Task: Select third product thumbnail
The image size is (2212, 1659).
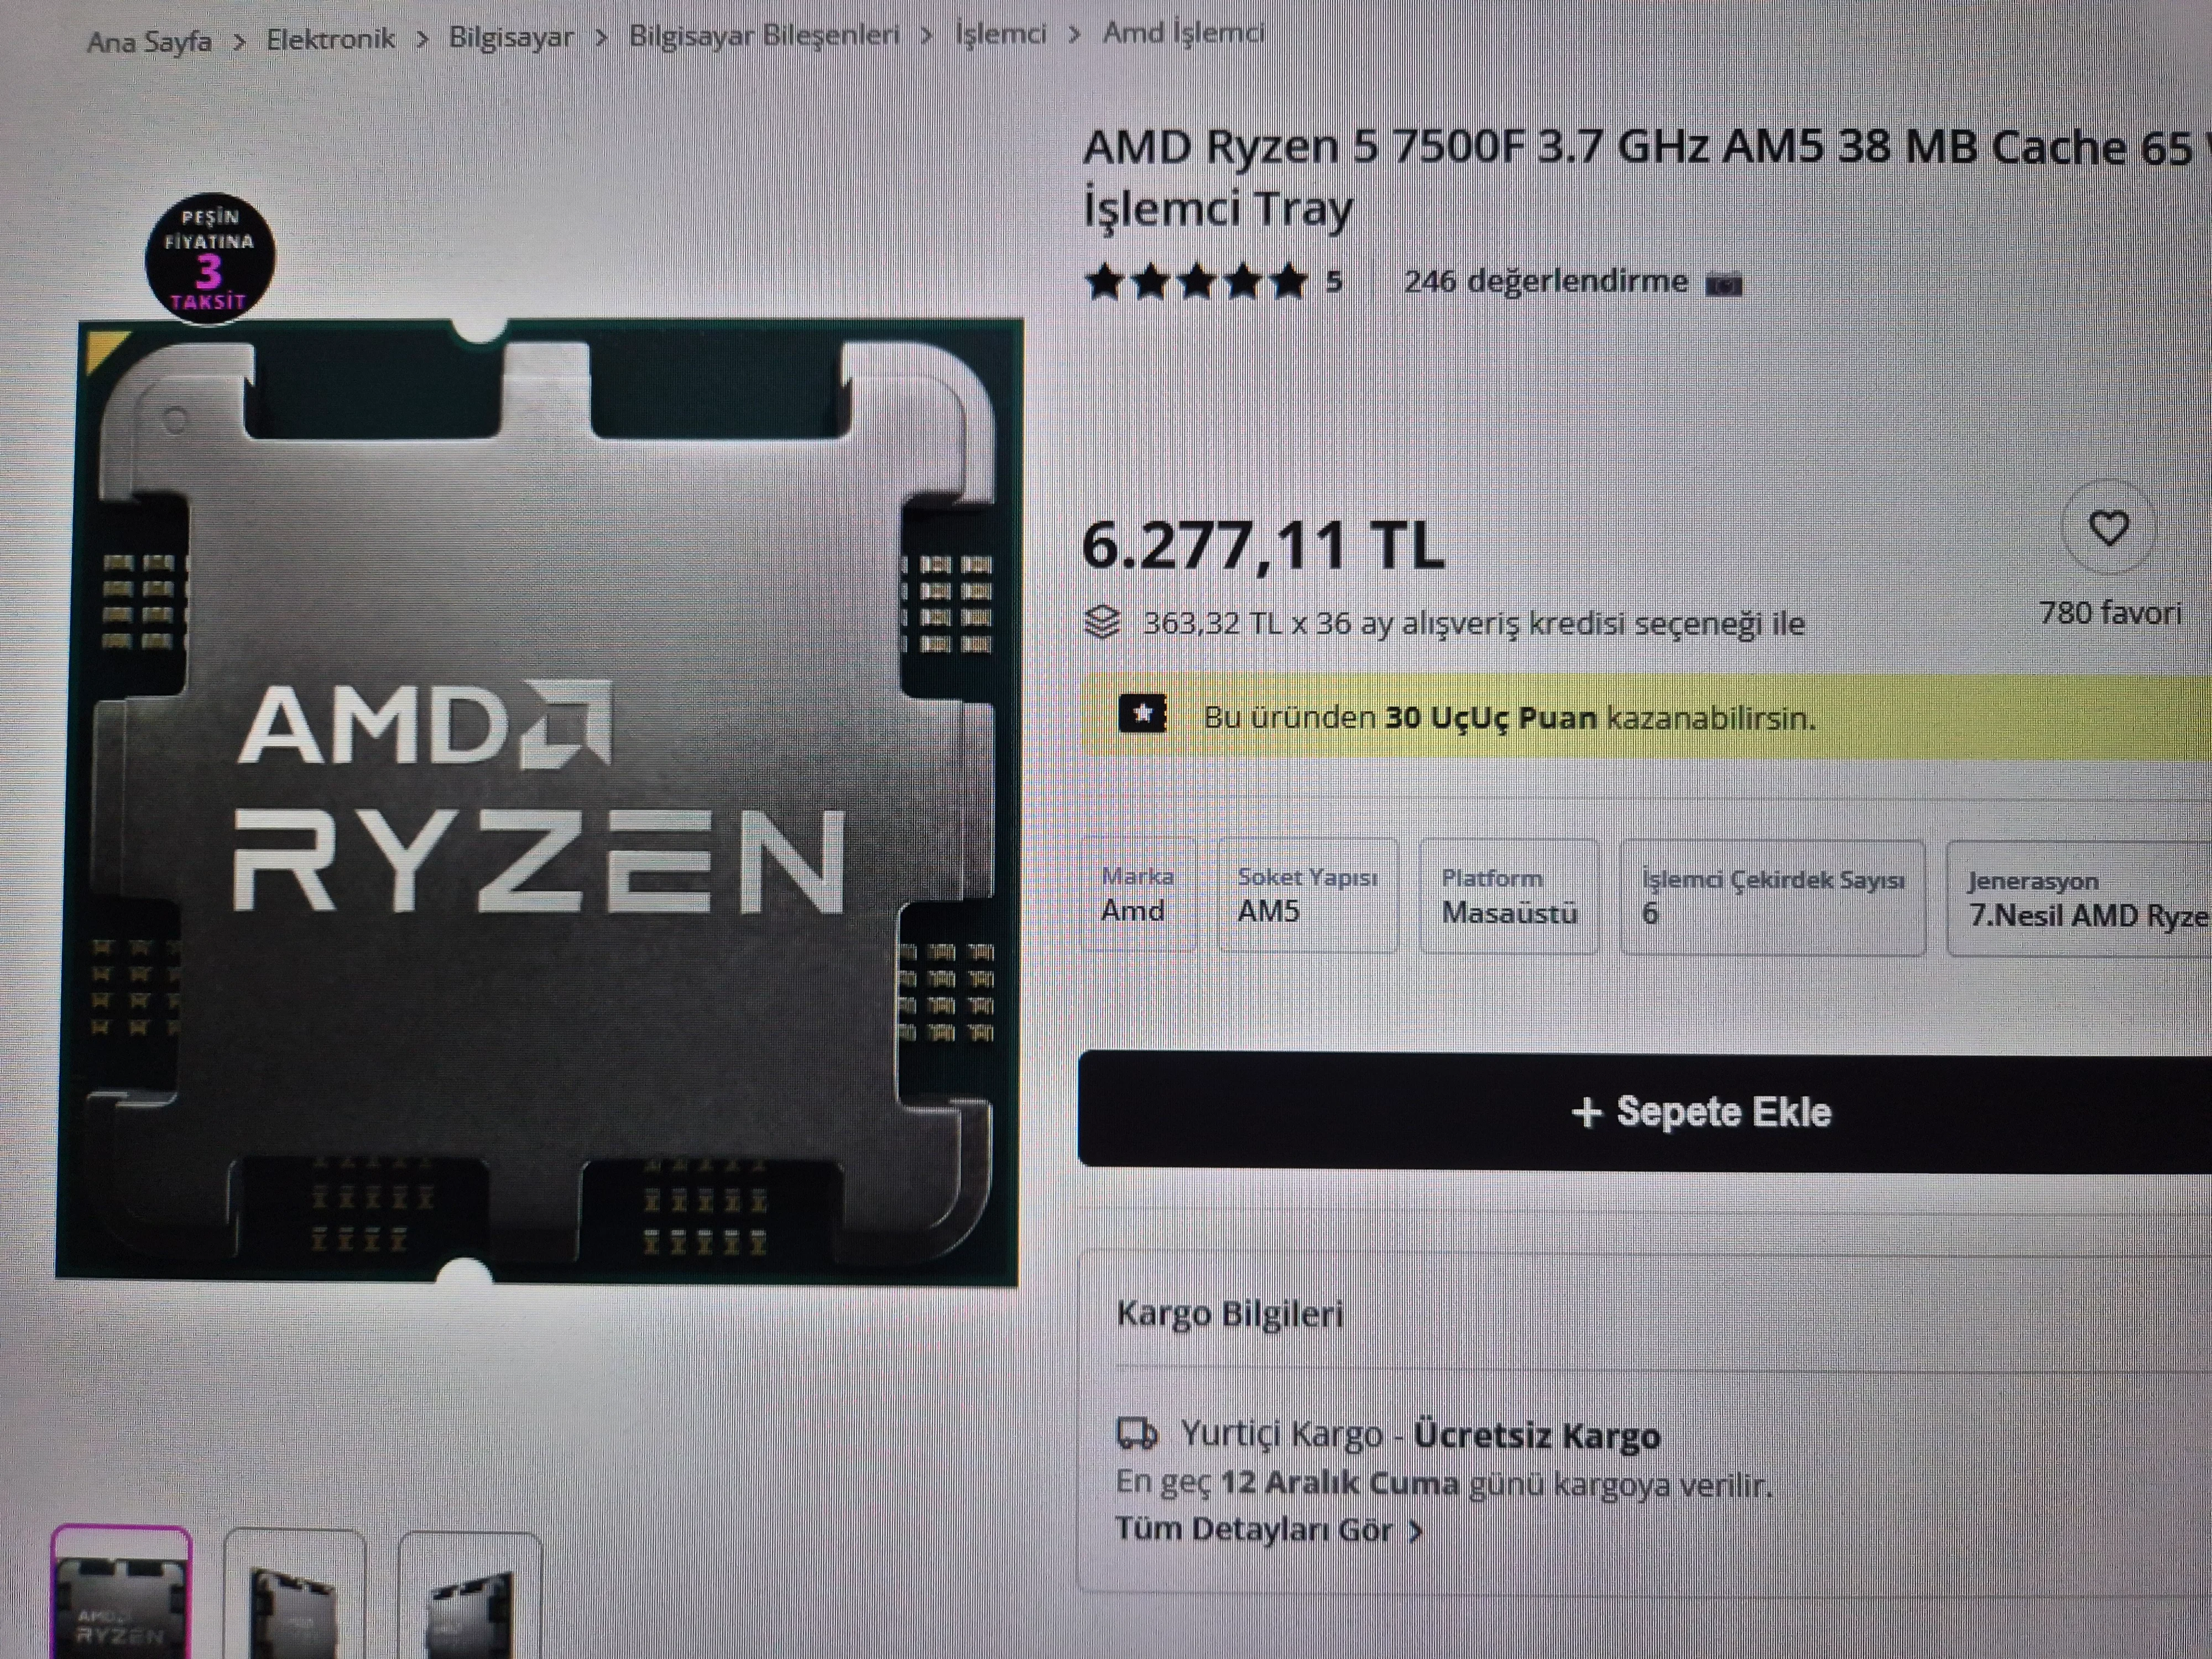Action: pyautogui.click(x=470, y=1595)
